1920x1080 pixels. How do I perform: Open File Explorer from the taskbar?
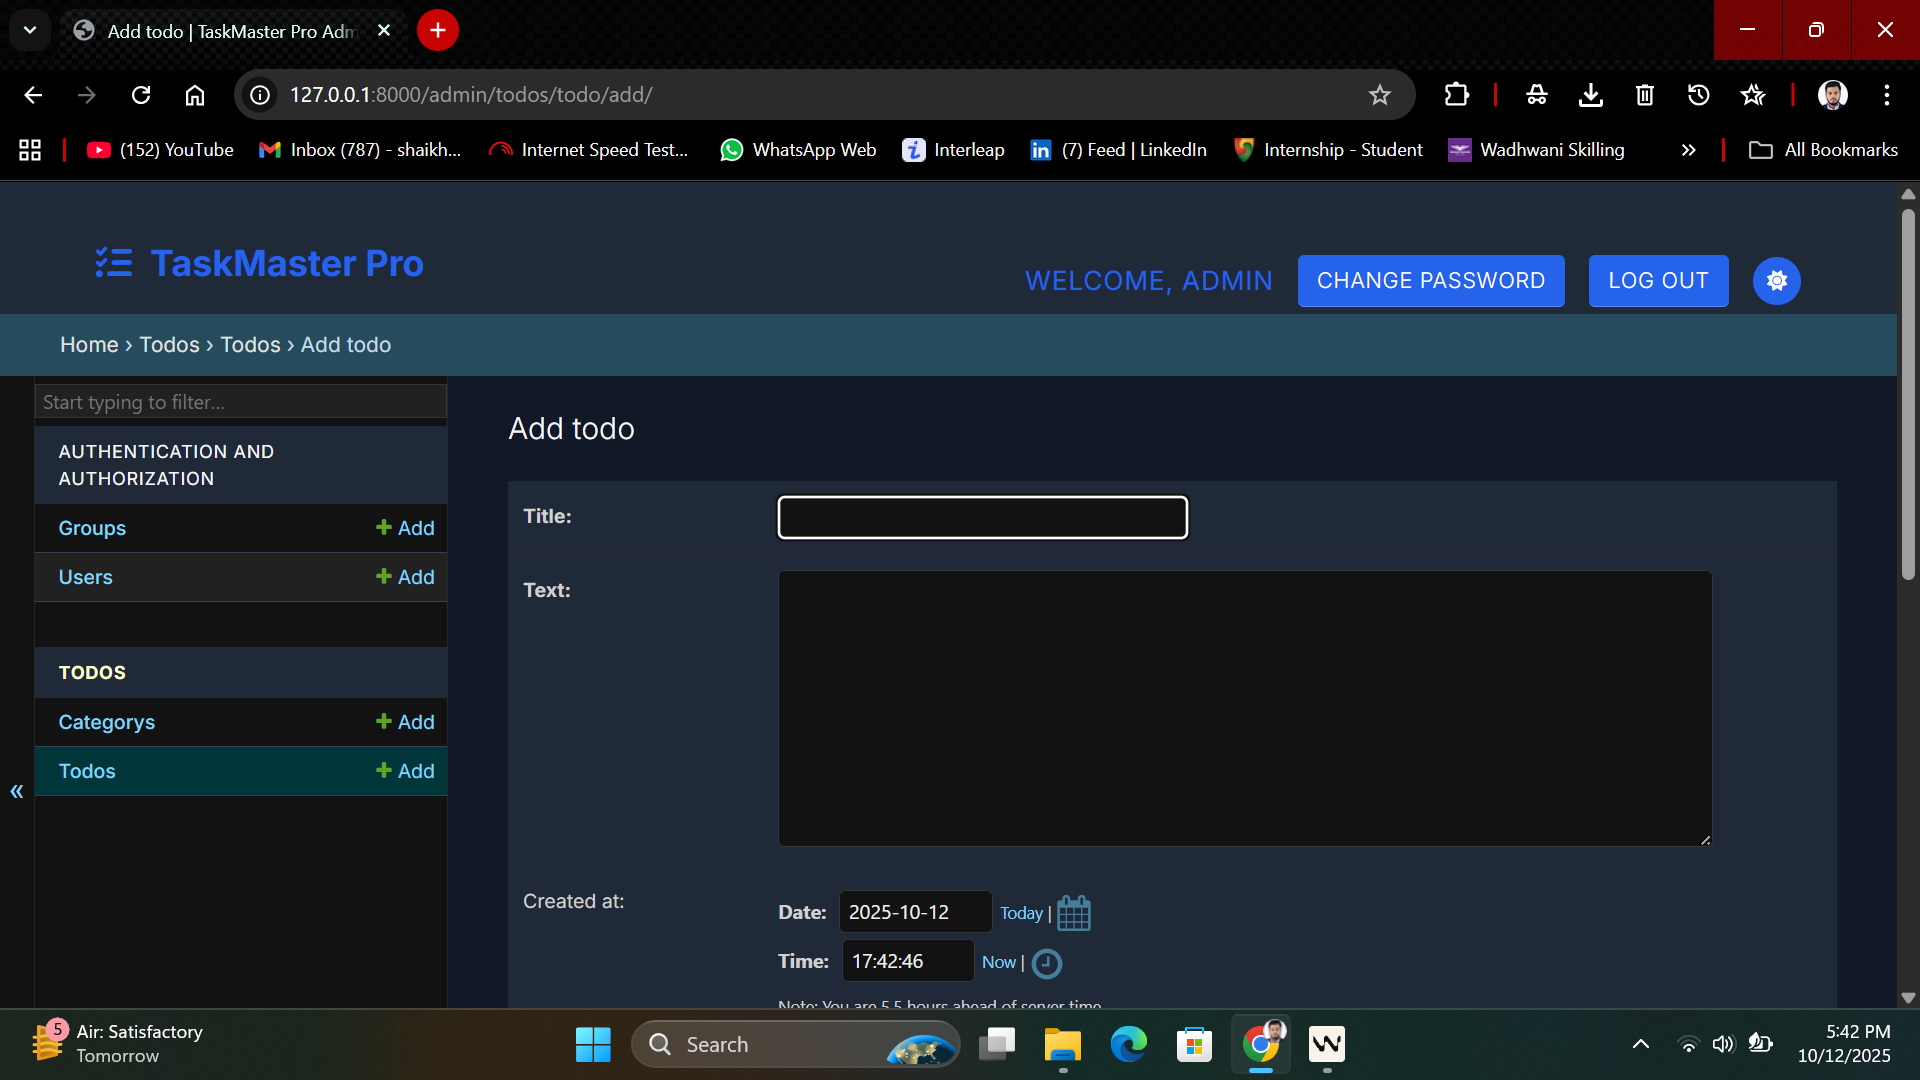pos(1063,1044)
